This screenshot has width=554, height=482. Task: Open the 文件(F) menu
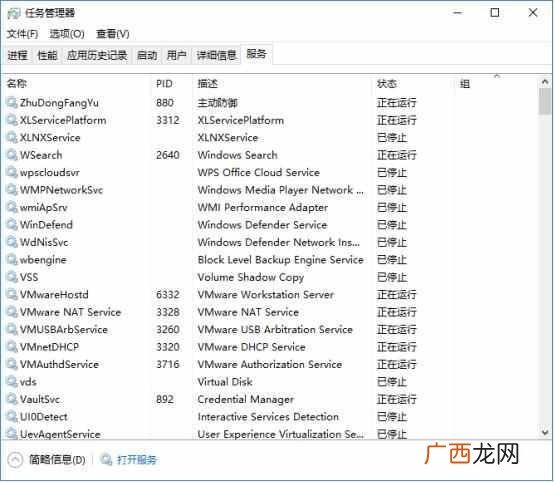tap(22, 34)
